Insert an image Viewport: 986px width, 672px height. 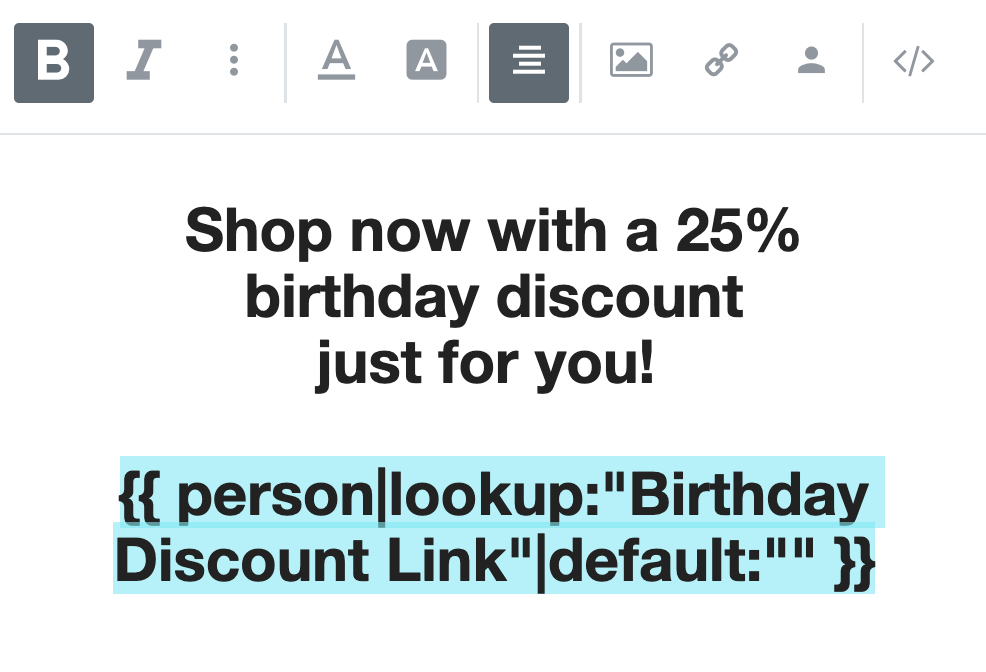click(x=631, y=63)
